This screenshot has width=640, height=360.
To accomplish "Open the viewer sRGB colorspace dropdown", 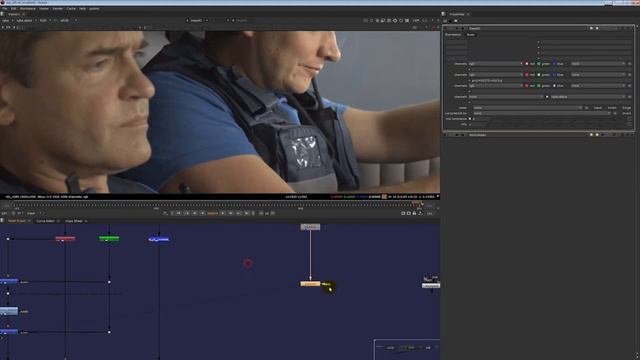I will [x=67, y=20].
